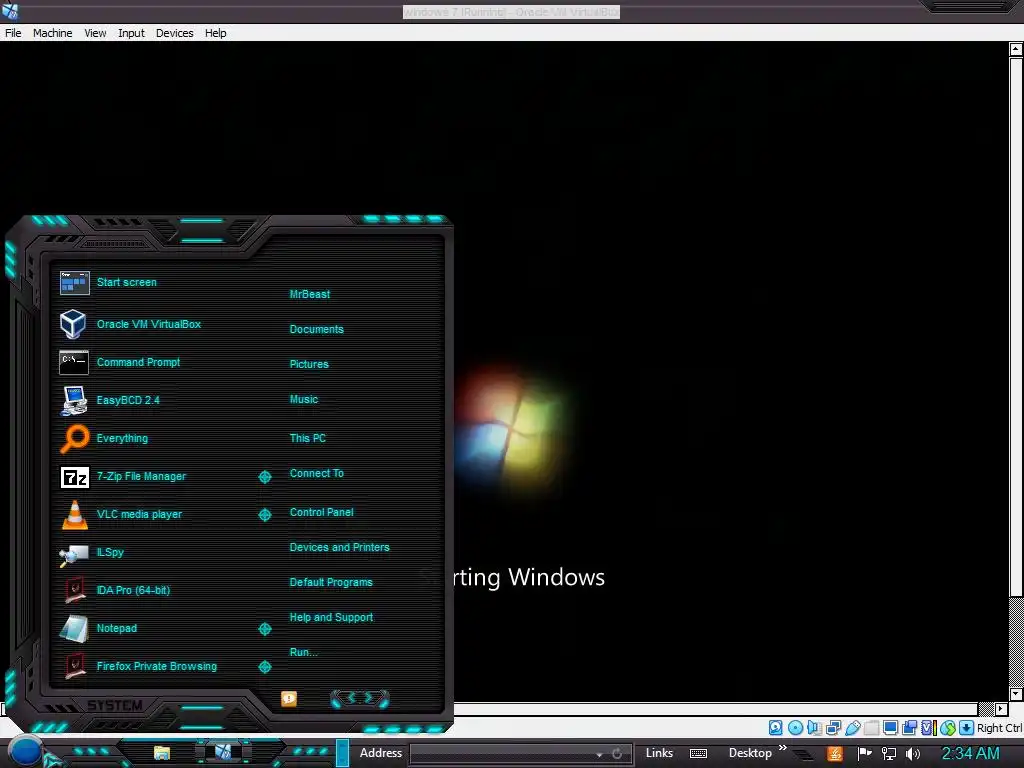Click the 2:34 AM clock
Image resolution: width=1024 pixels, height=768 pixels.
pos(970,754)
